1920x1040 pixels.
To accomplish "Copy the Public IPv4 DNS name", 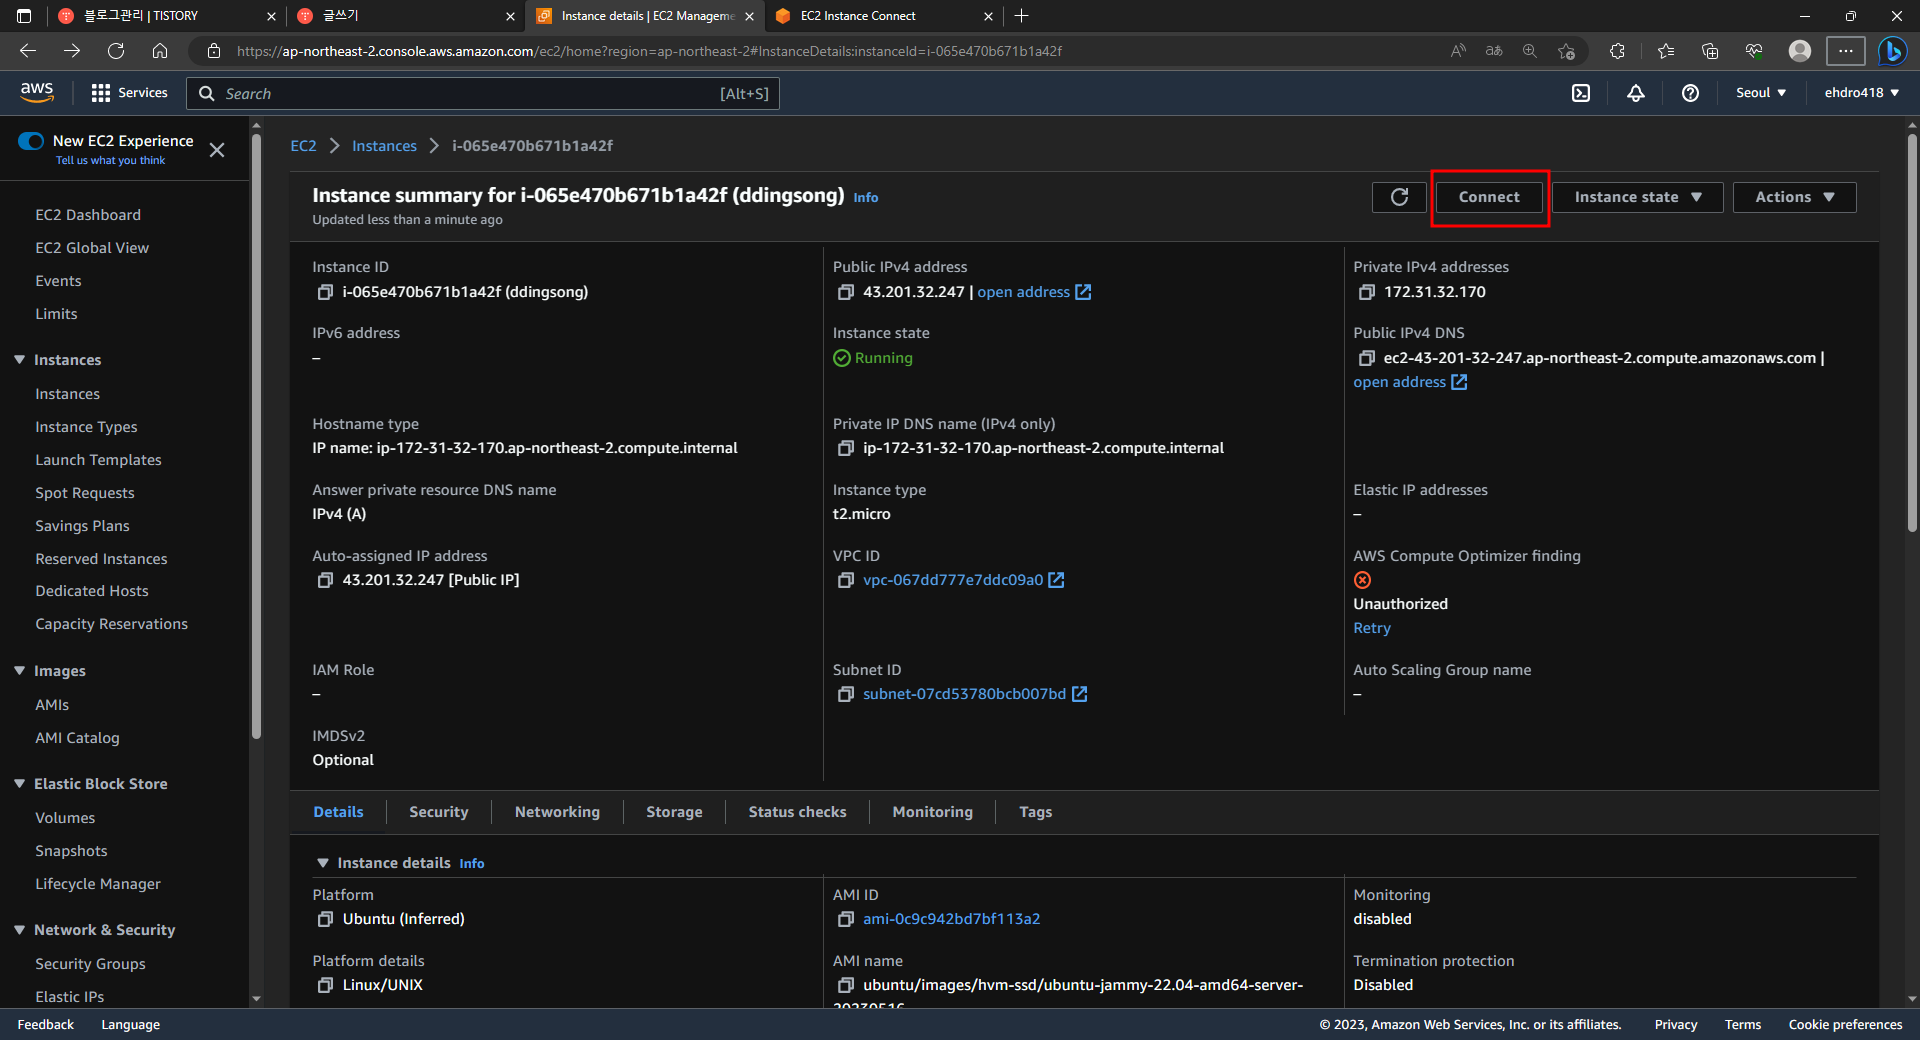I will coord(1366,358).
